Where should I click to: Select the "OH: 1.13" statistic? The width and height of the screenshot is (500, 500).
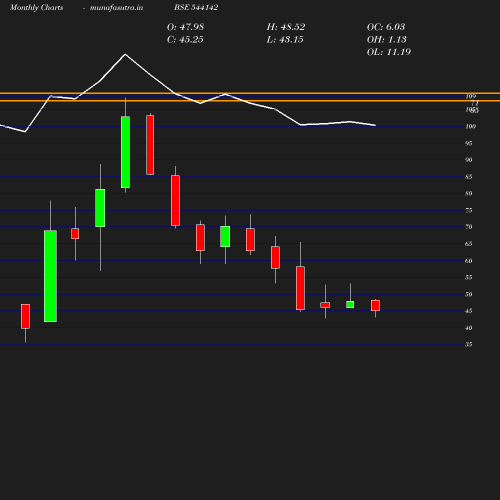[x=387, y=39]
